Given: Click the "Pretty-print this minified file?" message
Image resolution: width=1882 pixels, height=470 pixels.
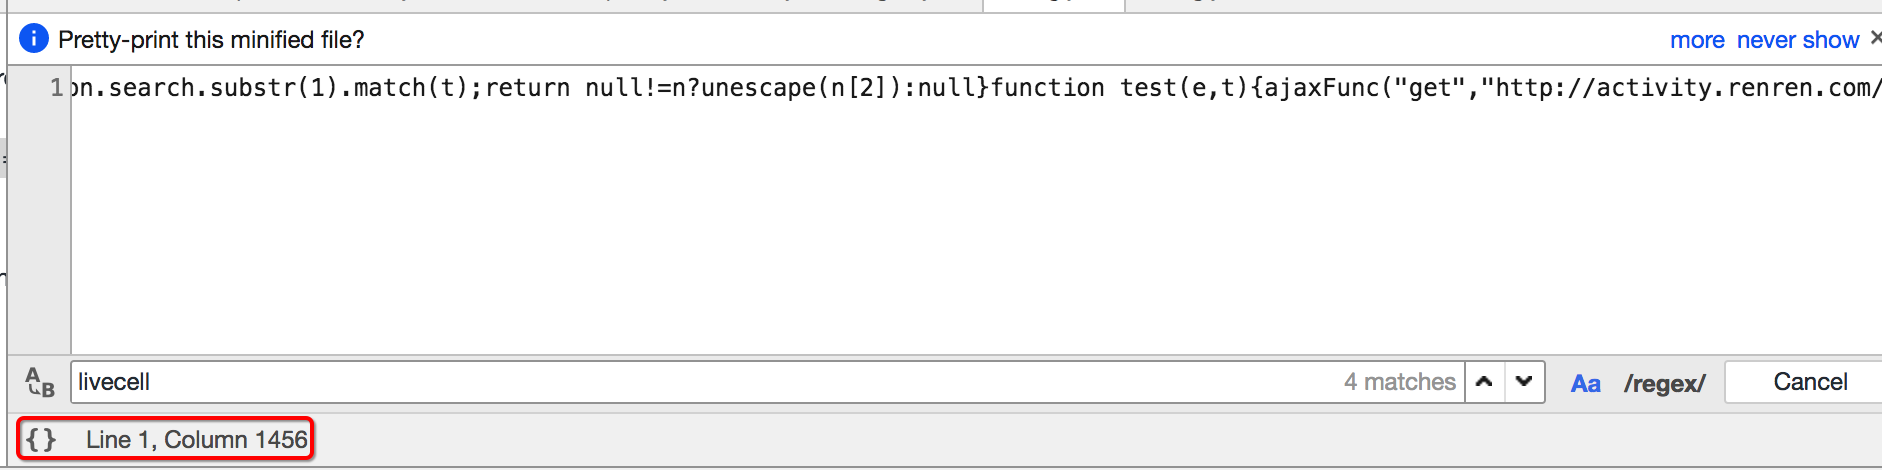Looking at the screenshot, I should [x=211, y=40].
